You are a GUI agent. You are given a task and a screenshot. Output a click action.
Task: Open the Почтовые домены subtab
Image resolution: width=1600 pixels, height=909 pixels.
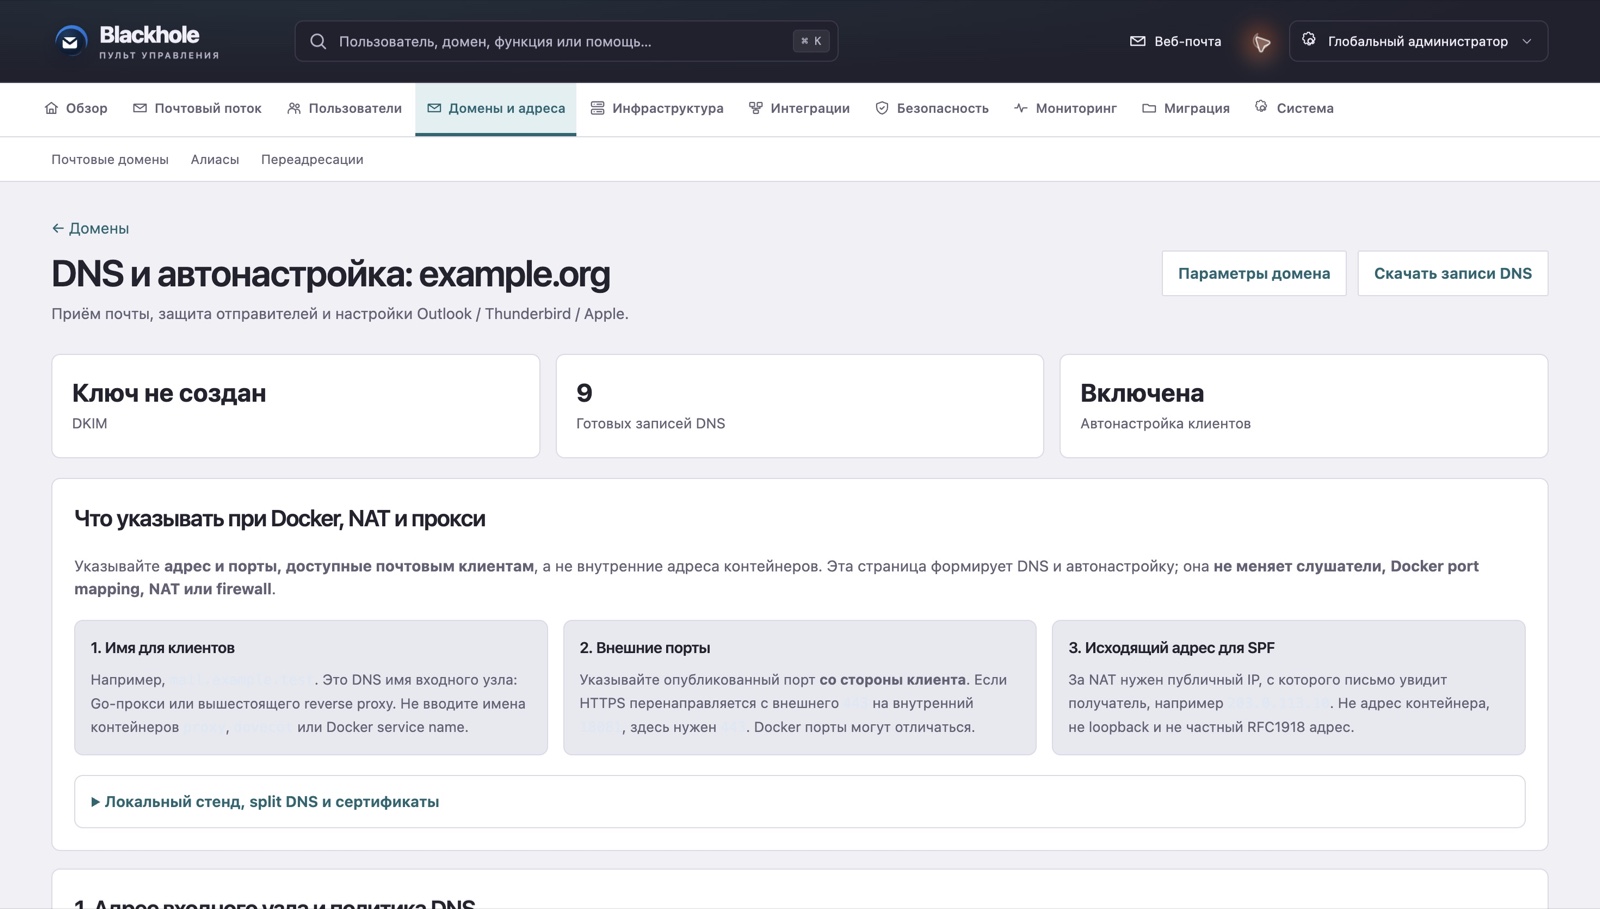coord(110,159)
